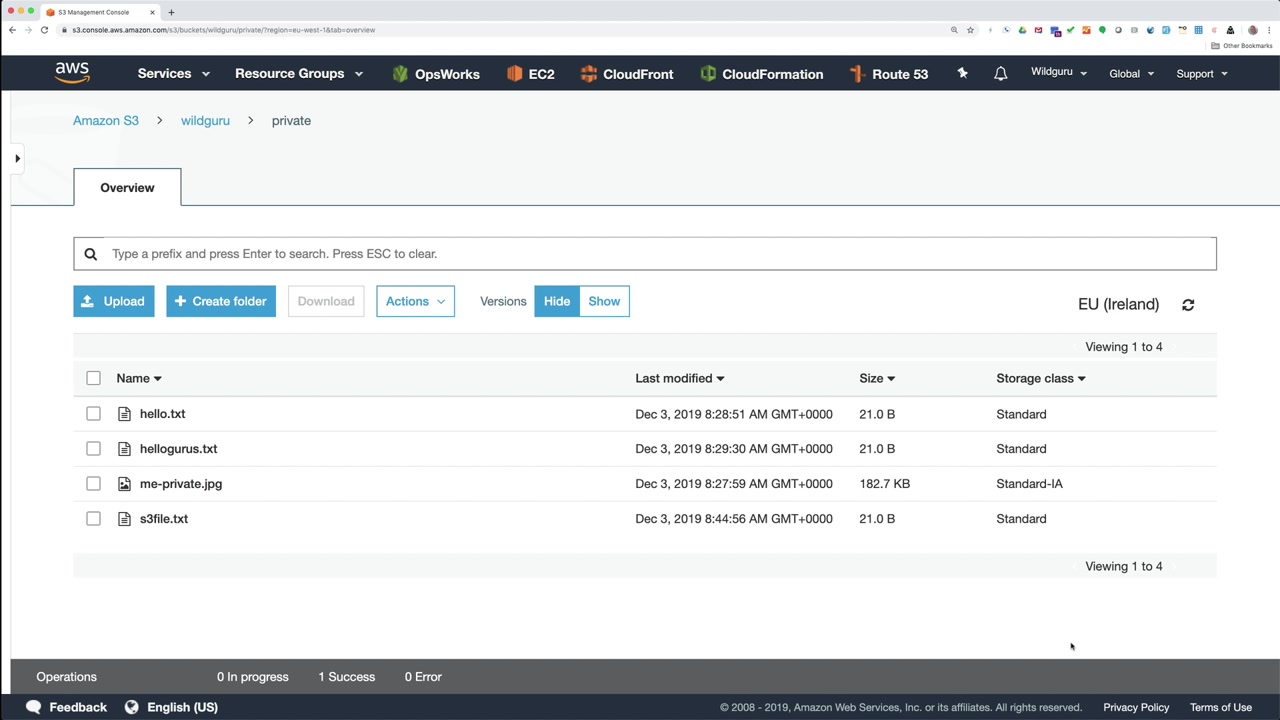
Task: Sort by Size column
Action: 877,378
